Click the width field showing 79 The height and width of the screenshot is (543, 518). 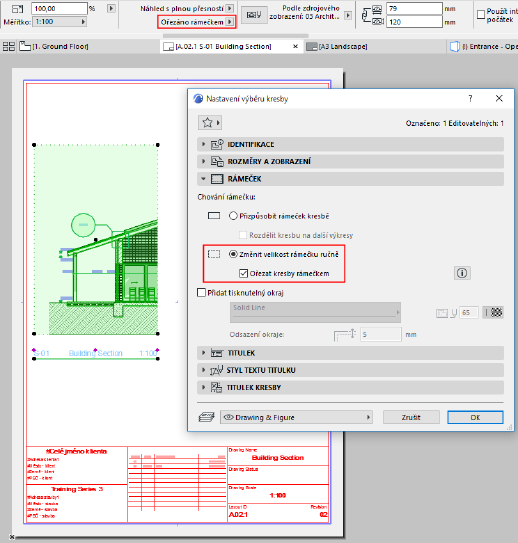[414, 8]
